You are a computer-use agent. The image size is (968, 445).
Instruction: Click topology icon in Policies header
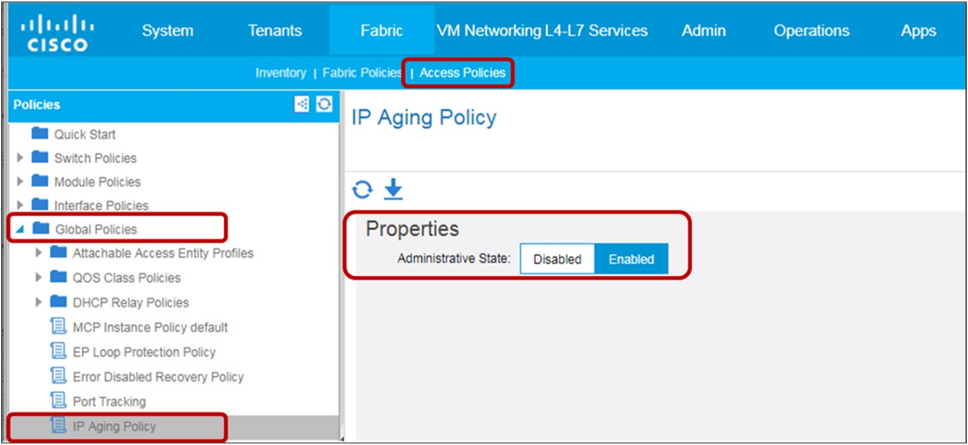pos(301,104)
